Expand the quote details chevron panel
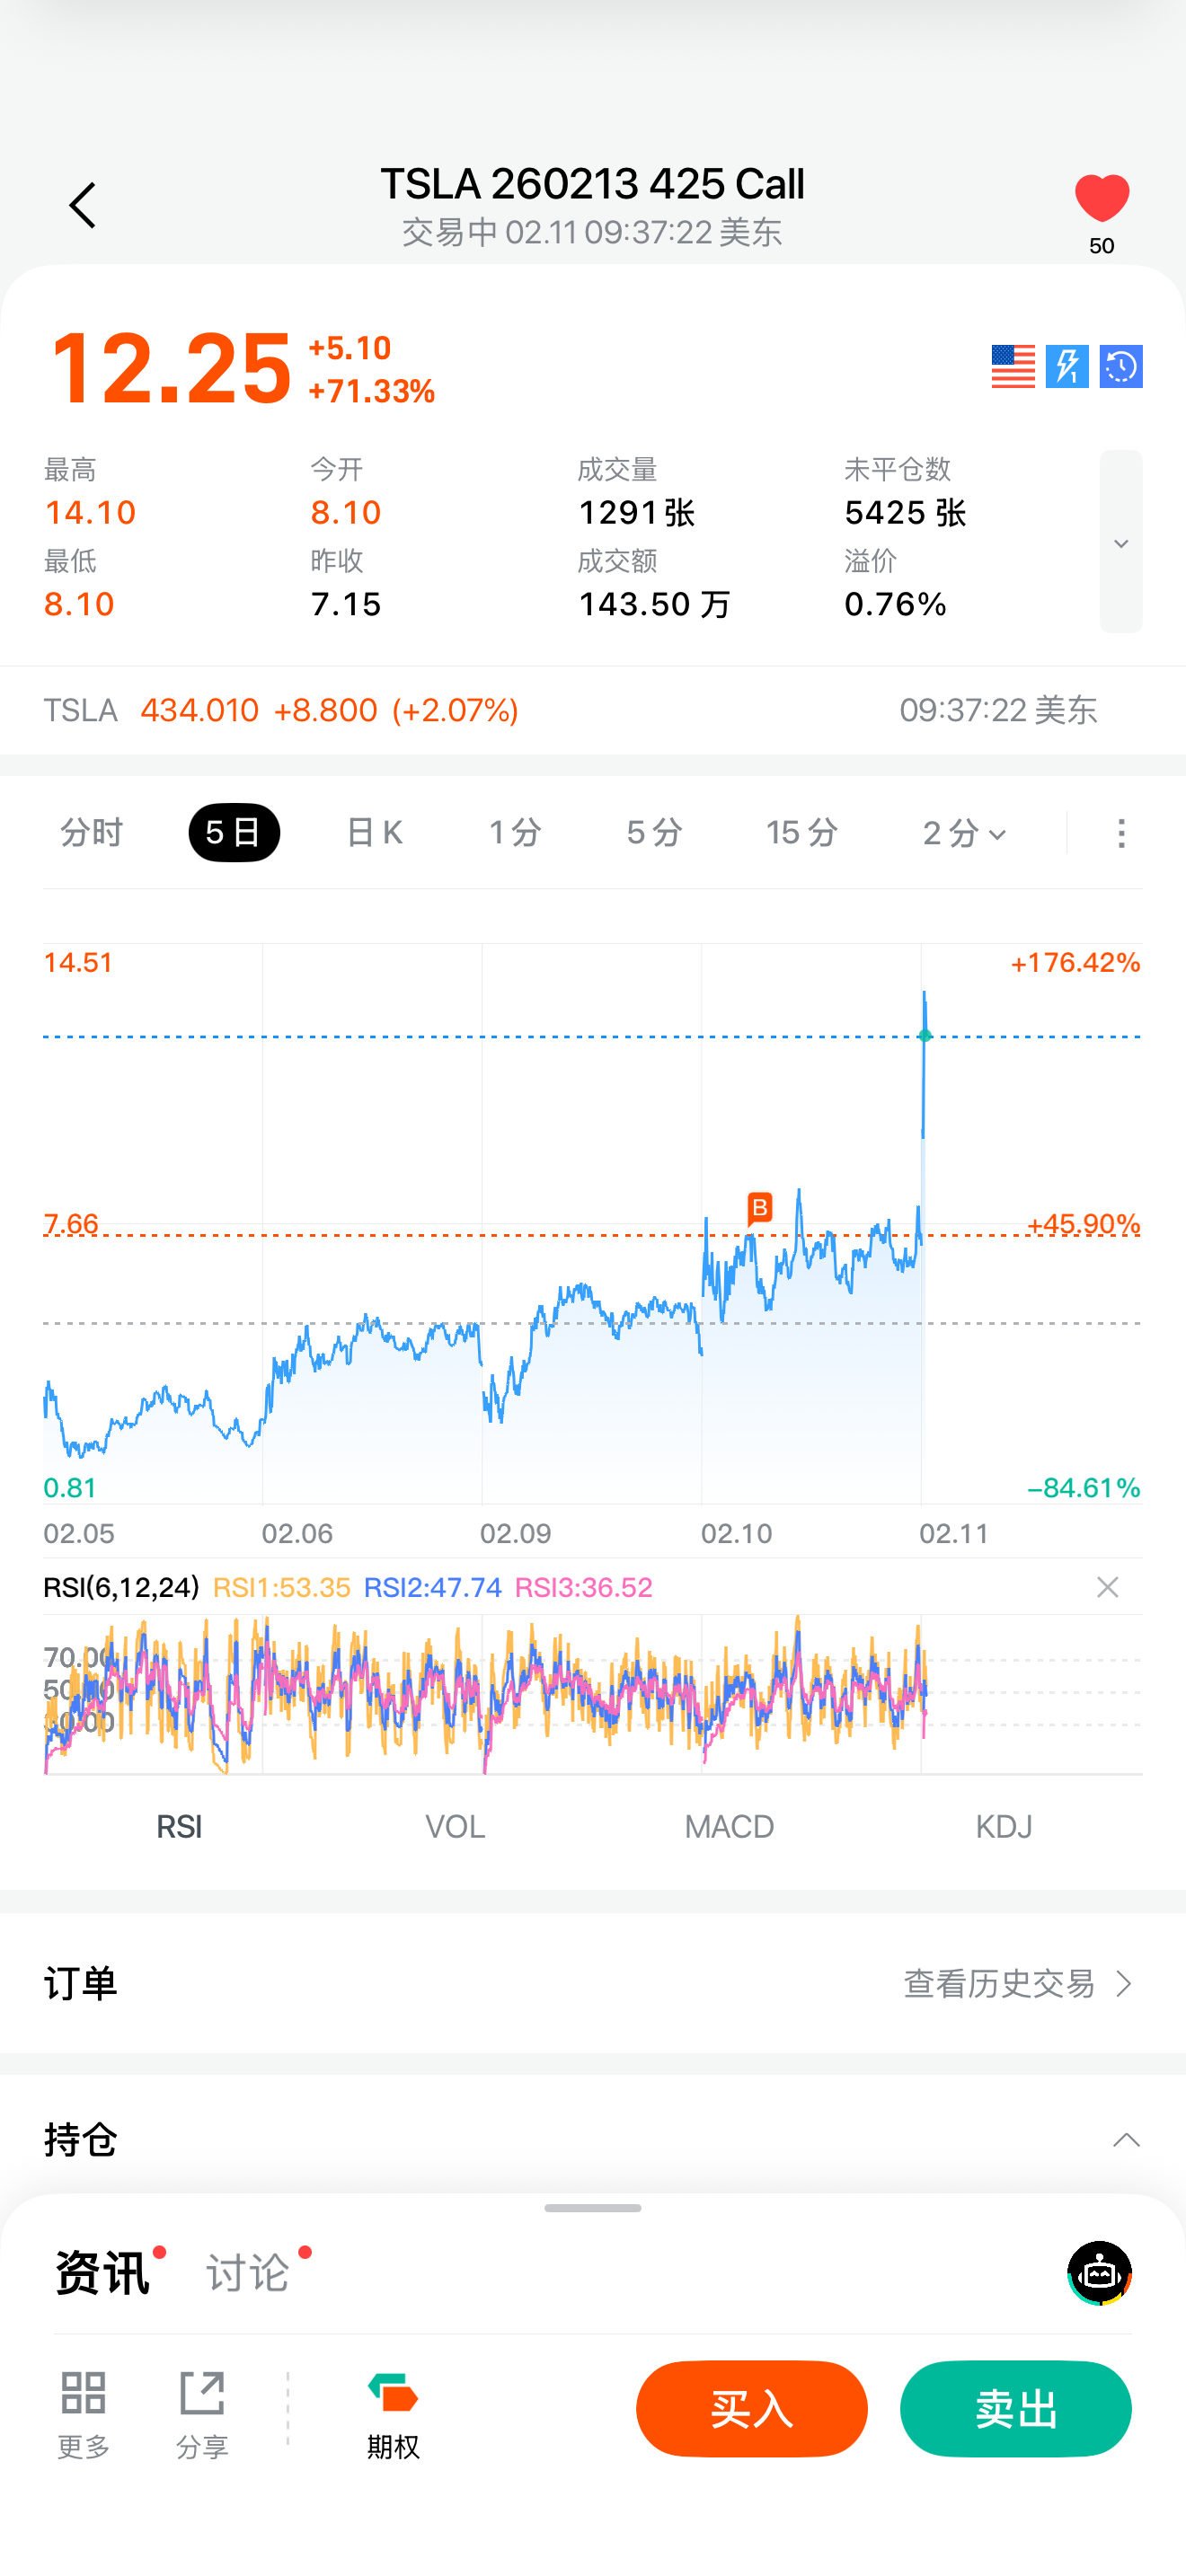Screen dimensions: 1186x2576 point(1120,542)
